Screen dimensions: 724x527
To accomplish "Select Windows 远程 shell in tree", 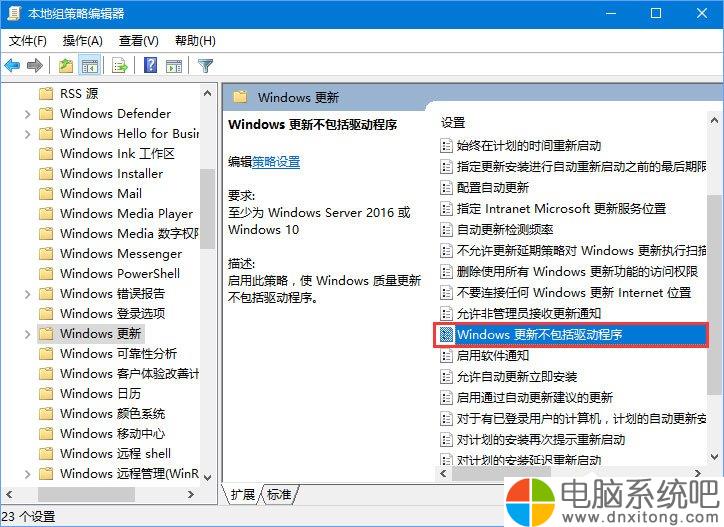I will pos(115,454).
